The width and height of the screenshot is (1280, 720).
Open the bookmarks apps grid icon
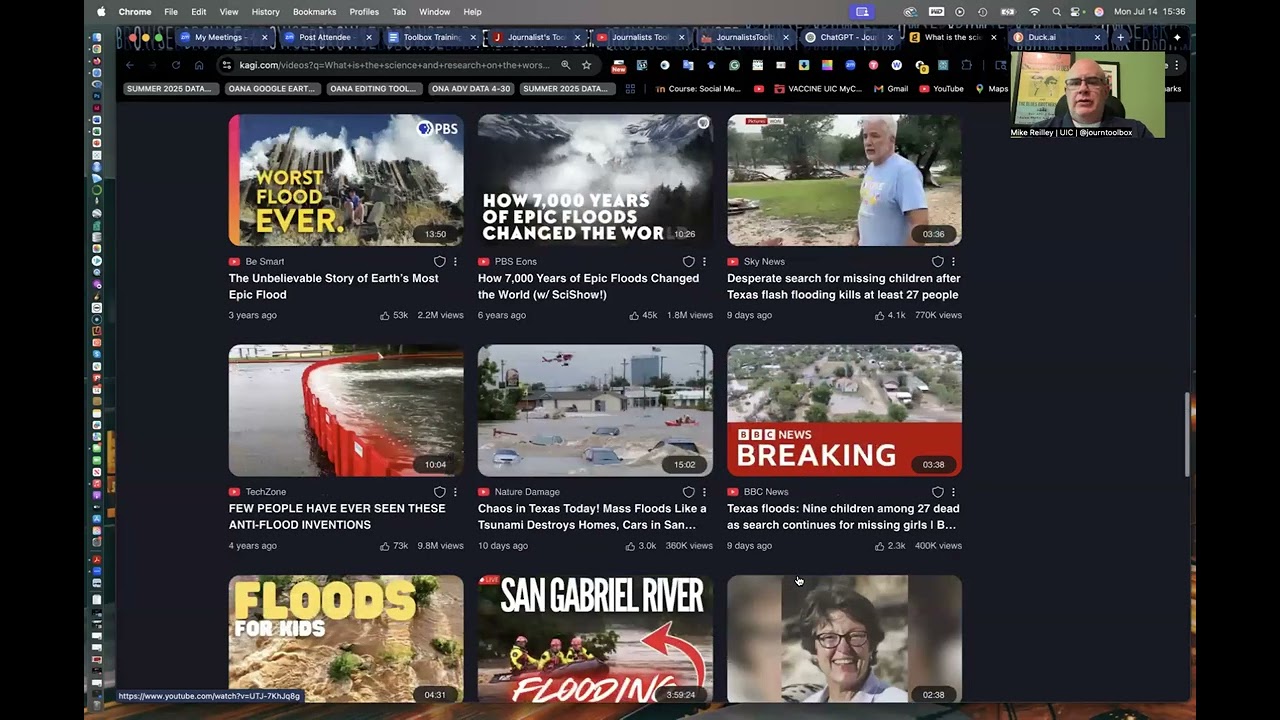pos(630,89)
